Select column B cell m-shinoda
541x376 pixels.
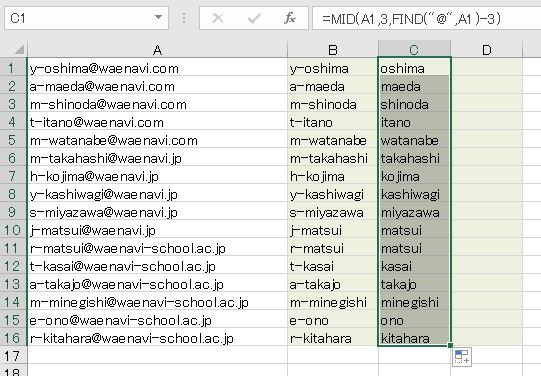click(x=333, y=104)
